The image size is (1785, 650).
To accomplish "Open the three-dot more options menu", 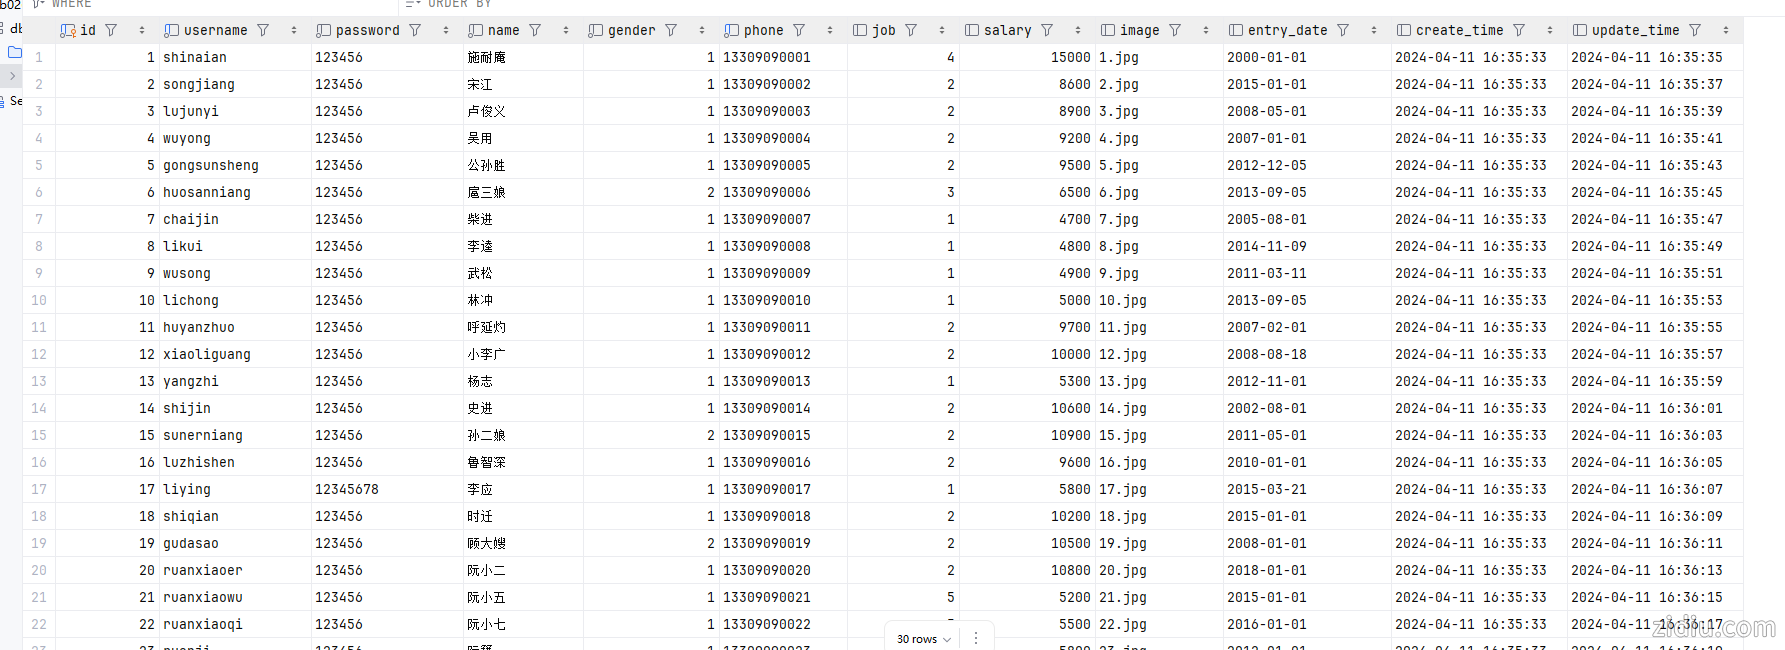I will pyautogui.click(x=976, y=638).
